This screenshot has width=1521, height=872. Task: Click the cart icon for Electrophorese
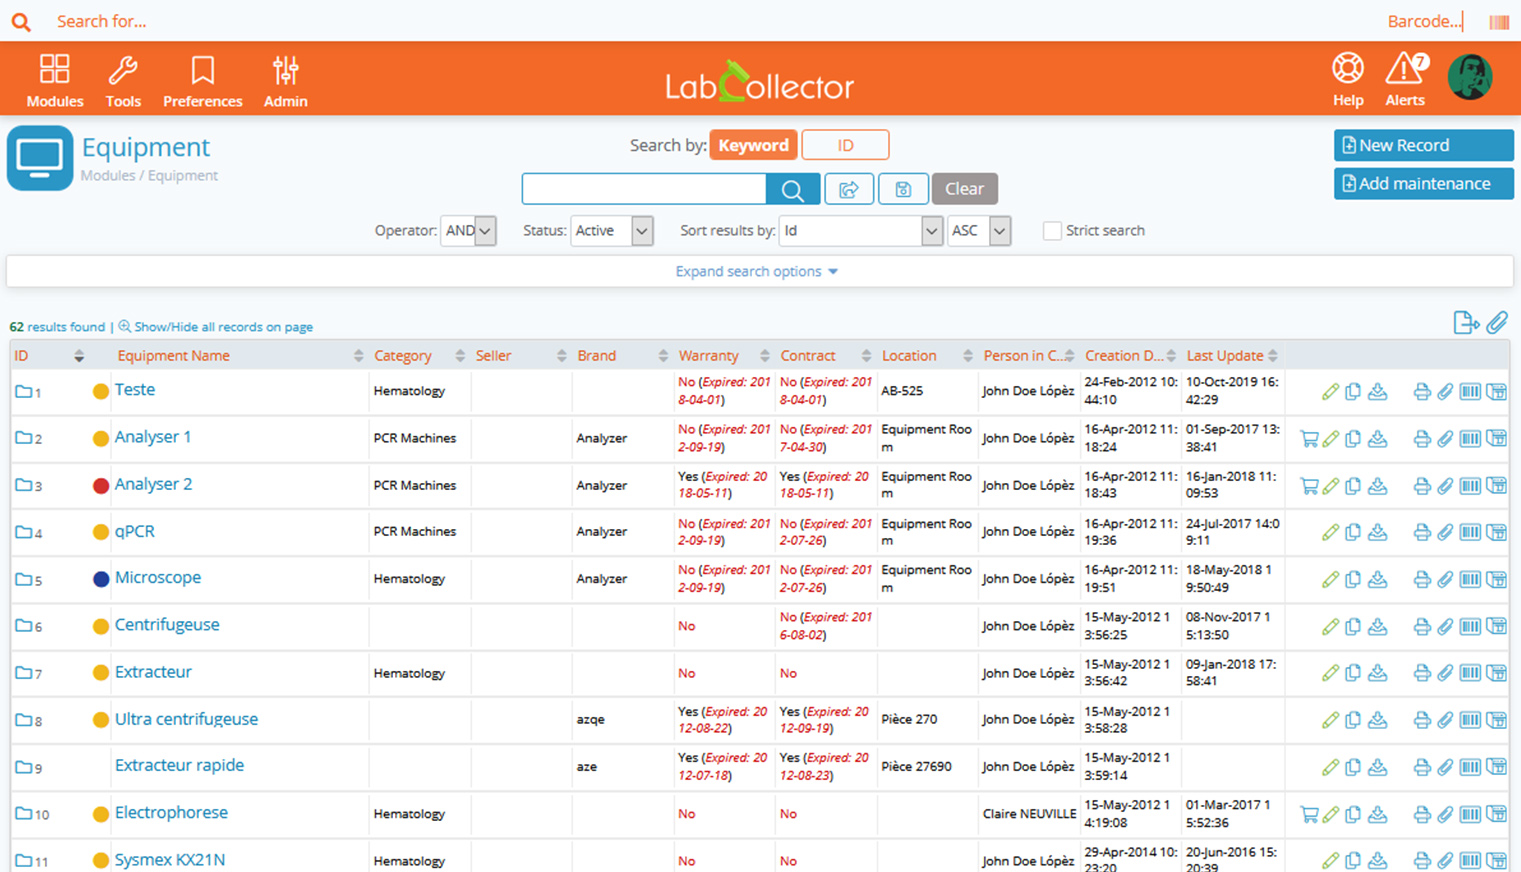click(x=1308, y=814)
